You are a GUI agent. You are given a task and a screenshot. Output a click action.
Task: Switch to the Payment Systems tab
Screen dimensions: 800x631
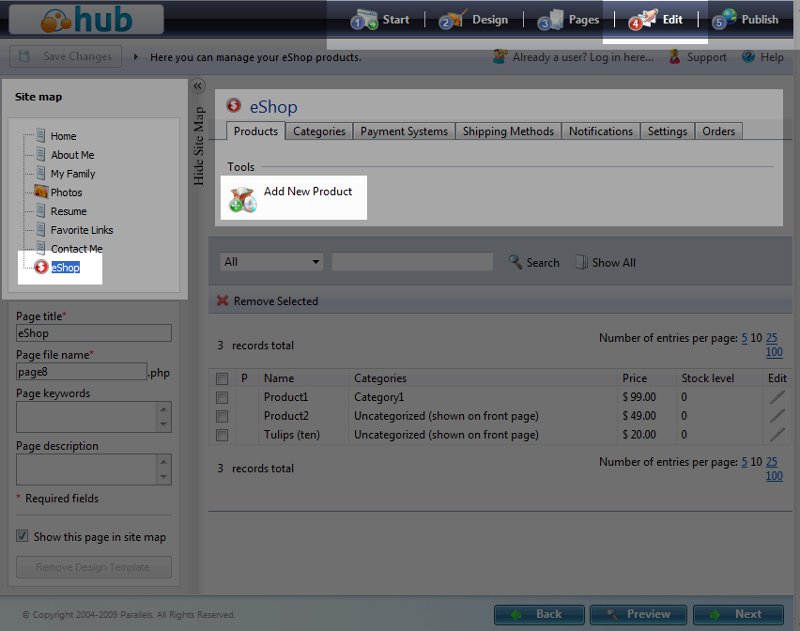pyautogui.click(x=404, y=131)
